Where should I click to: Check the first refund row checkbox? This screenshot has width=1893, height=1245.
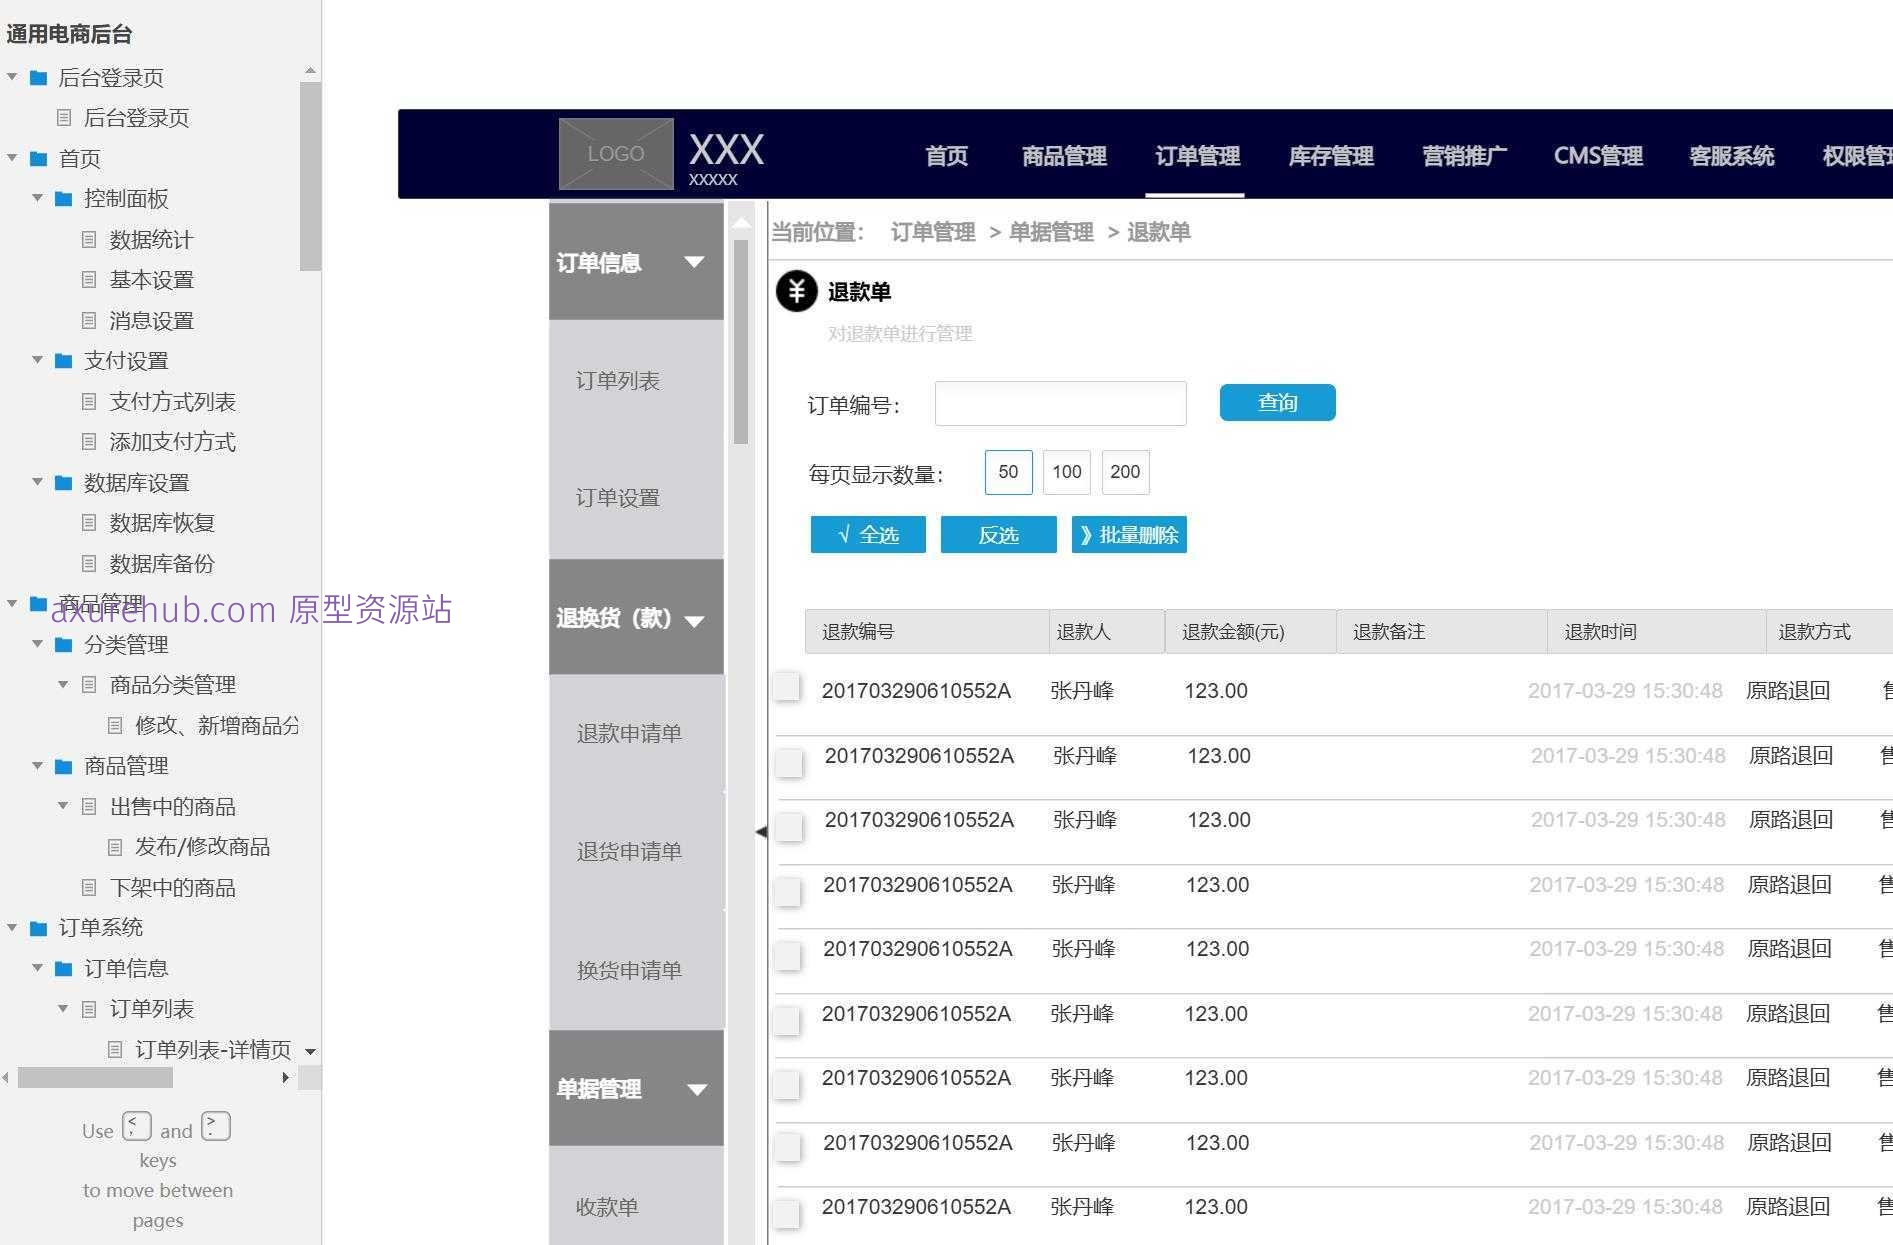point(788,687)
